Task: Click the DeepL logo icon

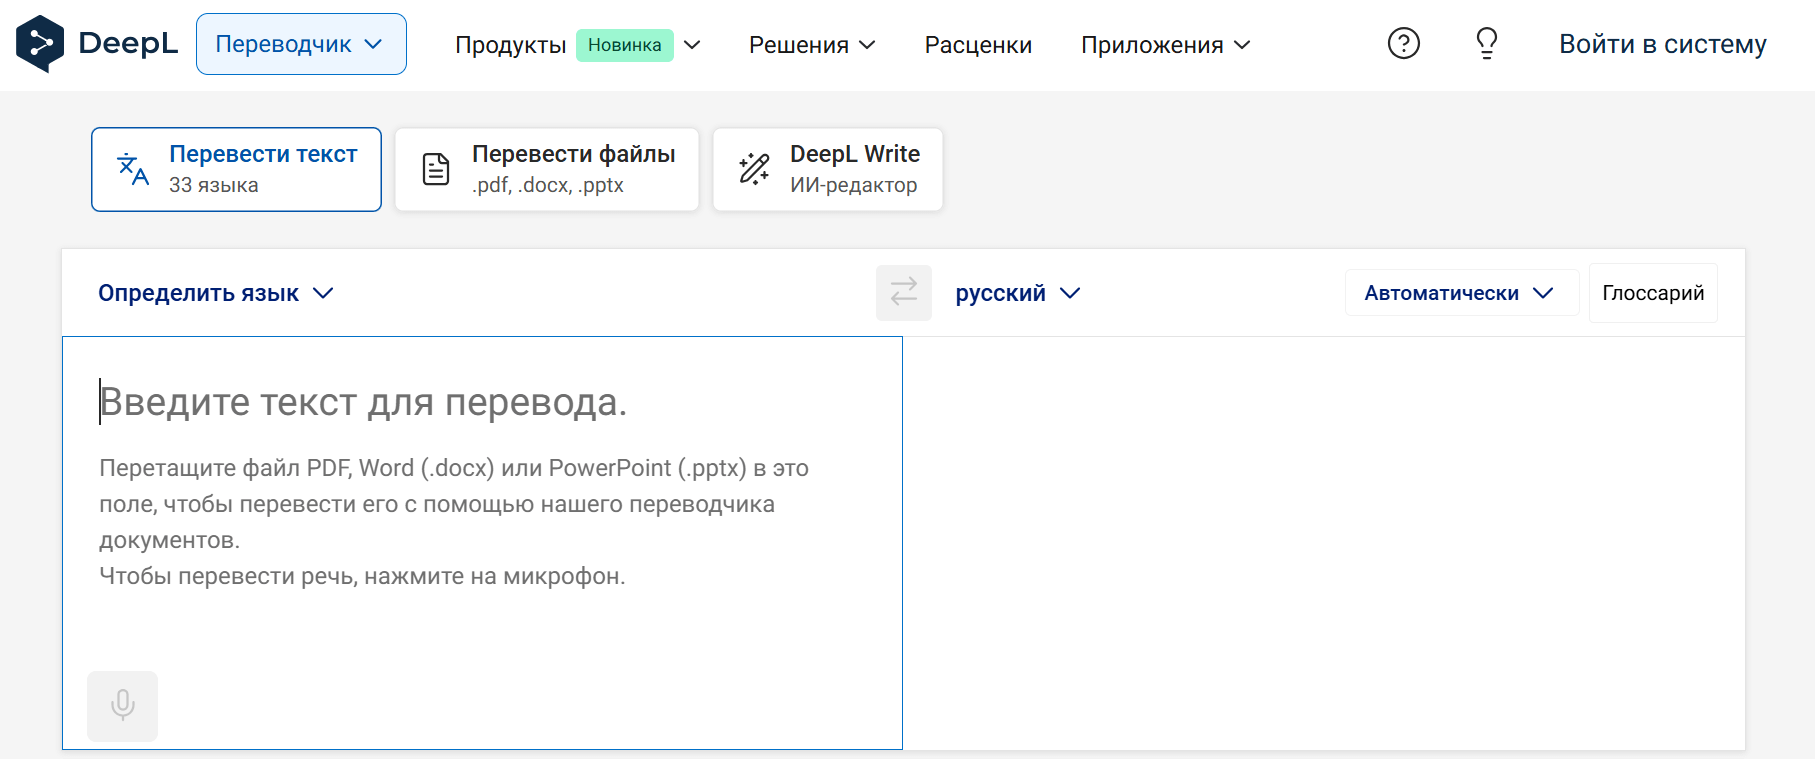Action: 40,44
